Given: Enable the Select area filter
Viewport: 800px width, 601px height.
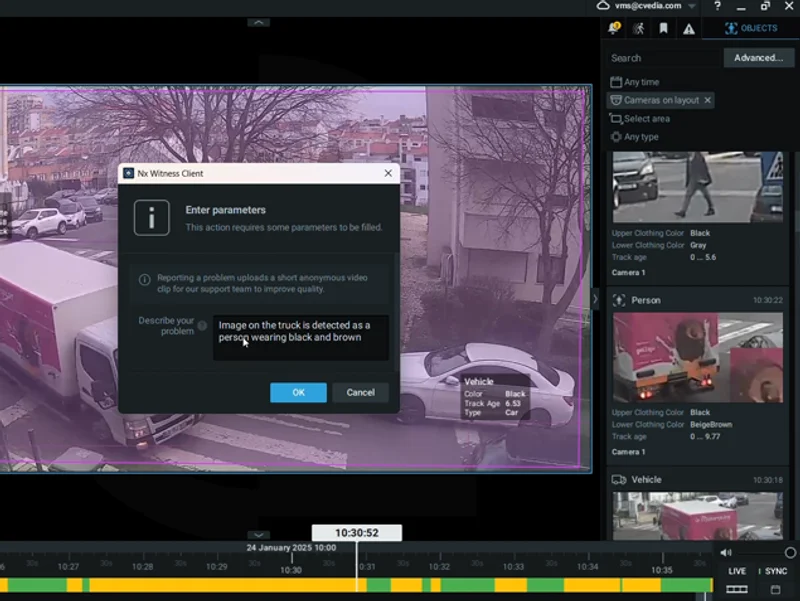Looking at the screenshot, I should pos(640,118).
